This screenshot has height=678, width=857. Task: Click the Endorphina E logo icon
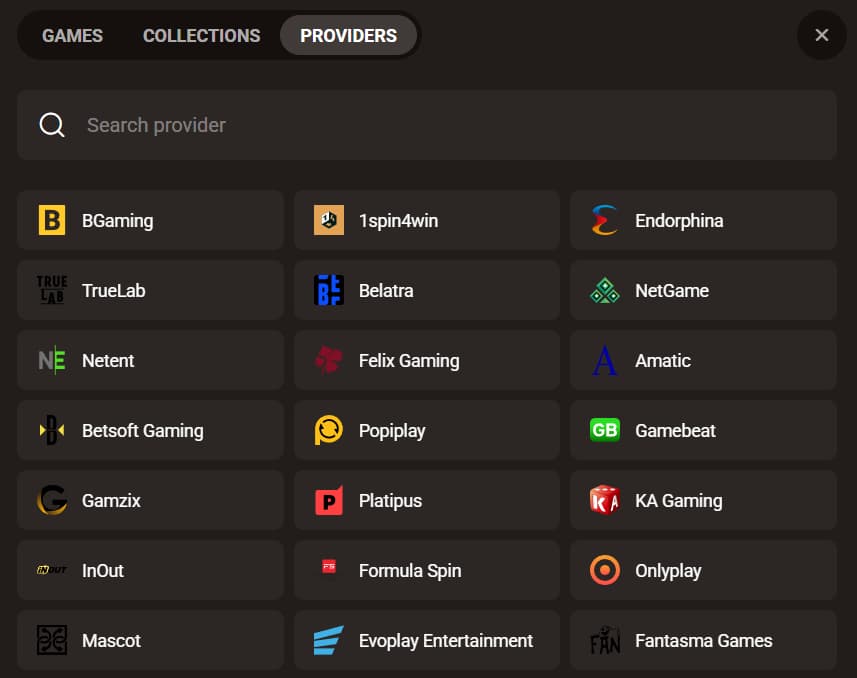pyautogui.click(x=604, y=220)
